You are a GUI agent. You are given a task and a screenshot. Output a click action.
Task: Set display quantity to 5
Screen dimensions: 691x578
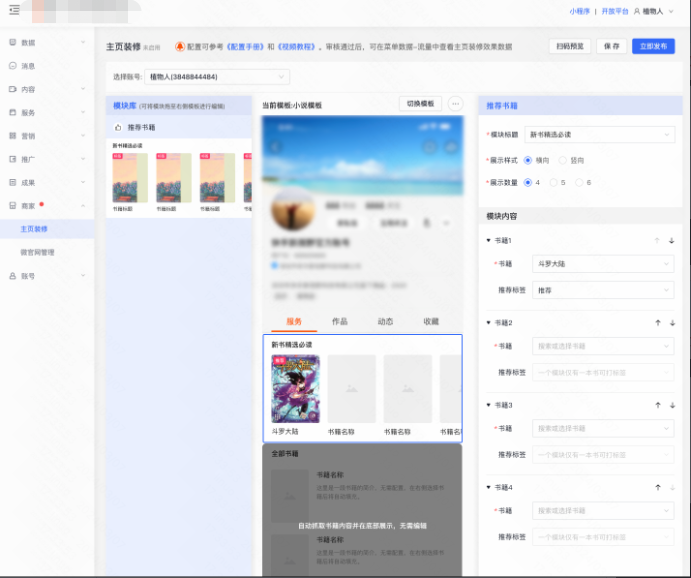[x=553, y=182]
